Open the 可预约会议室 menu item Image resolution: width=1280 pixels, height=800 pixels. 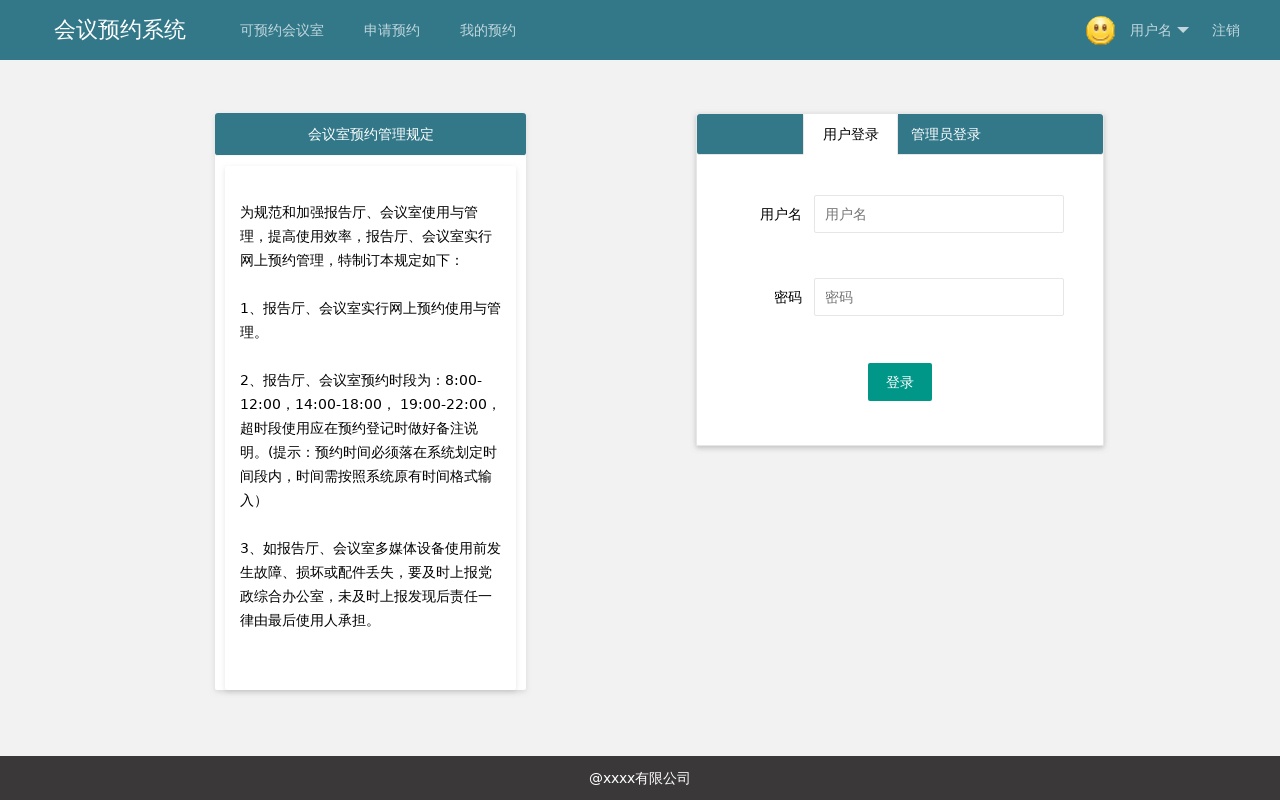[x=282, y=30]
